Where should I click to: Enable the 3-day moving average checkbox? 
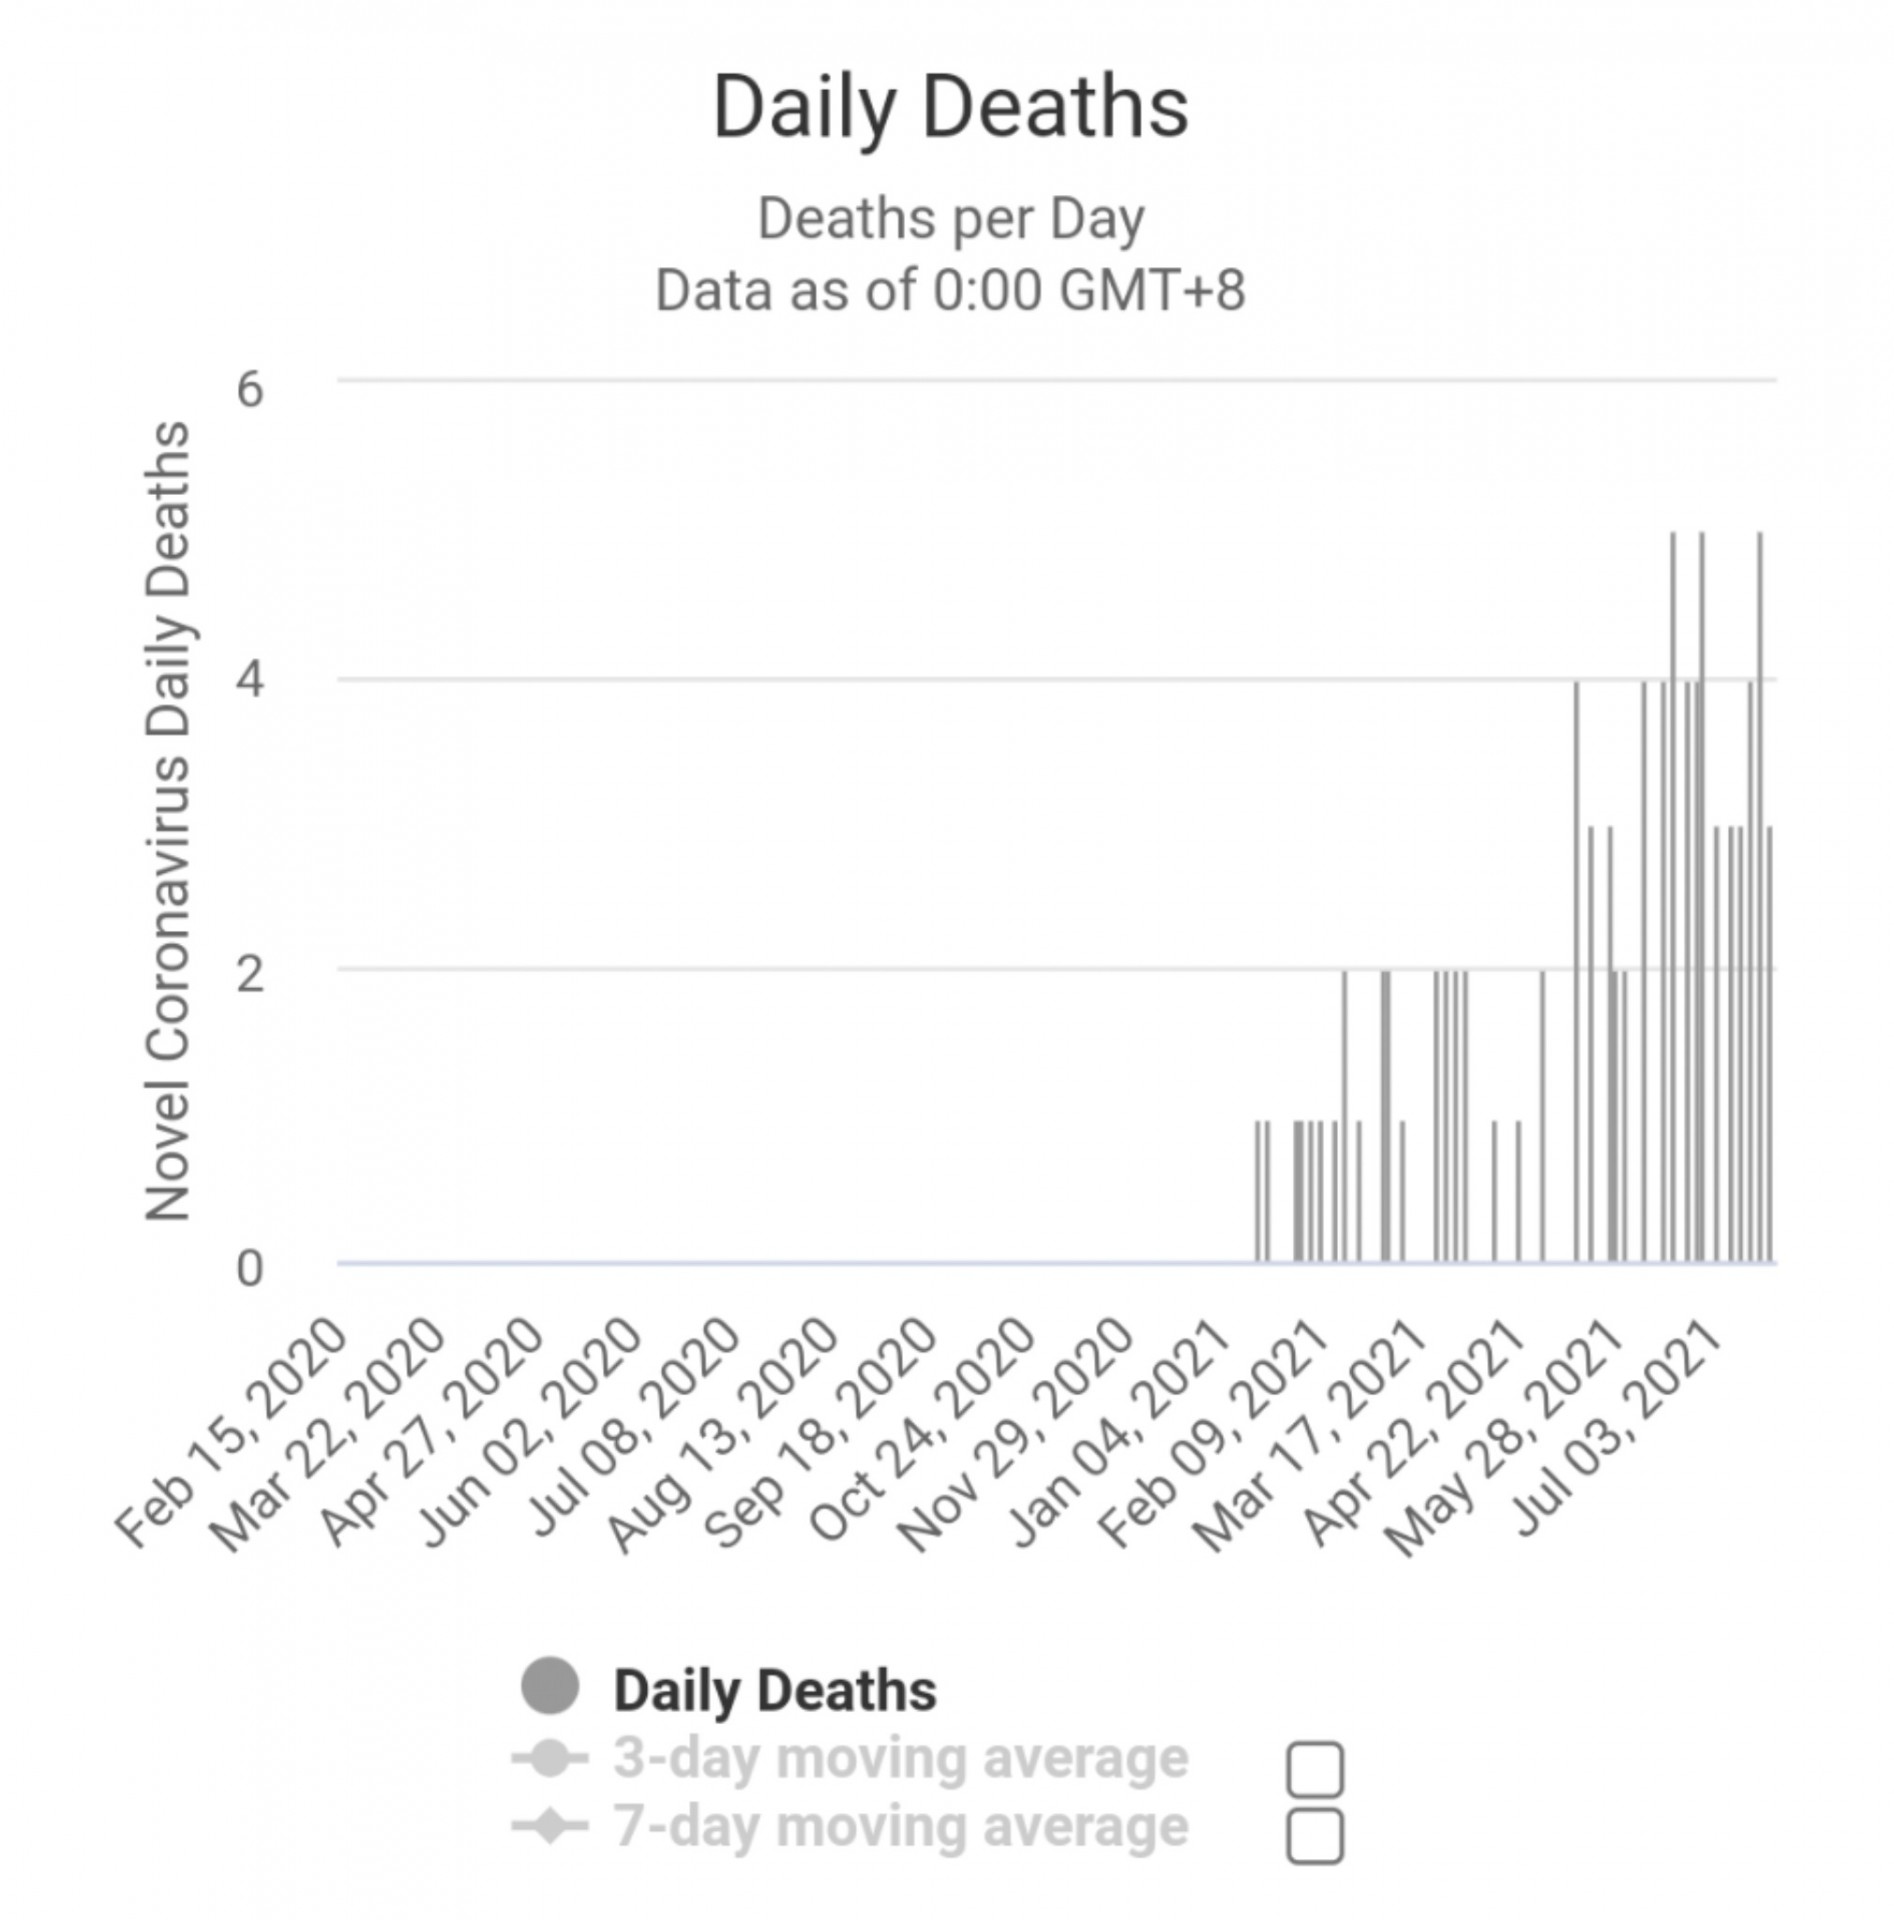tap(1315, 1769)
